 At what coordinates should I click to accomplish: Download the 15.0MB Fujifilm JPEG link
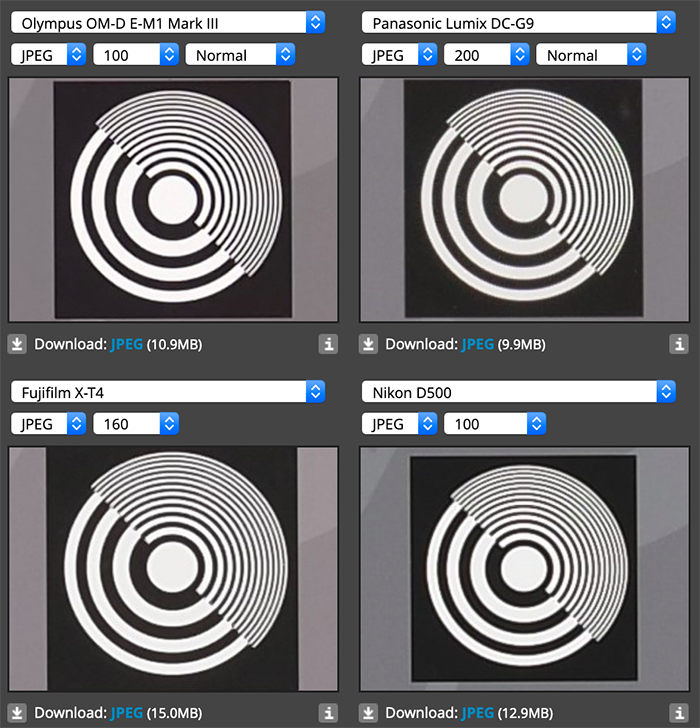[x=126, y=713]
